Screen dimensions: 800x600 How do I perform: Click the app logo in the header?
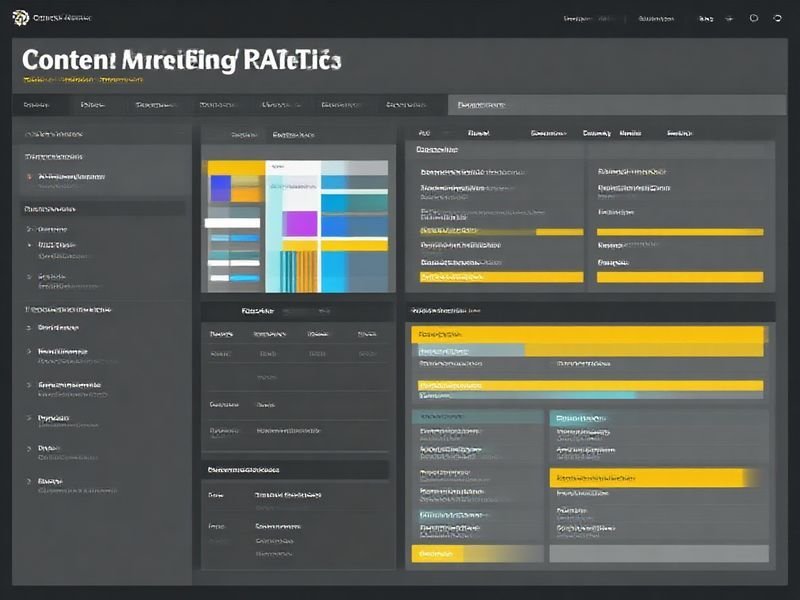20,17
